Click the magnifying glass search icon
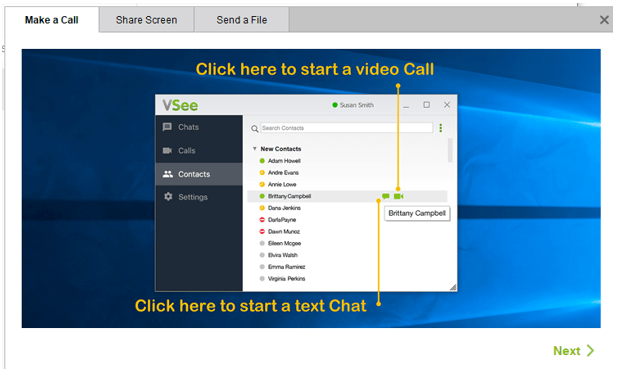621x376 pixels. [x=255, y=128]
